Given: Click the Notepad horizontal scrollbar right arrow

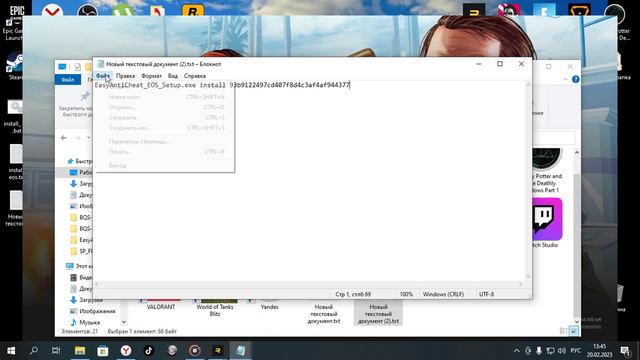Looking at the screenshot, I should click(520, 284).
